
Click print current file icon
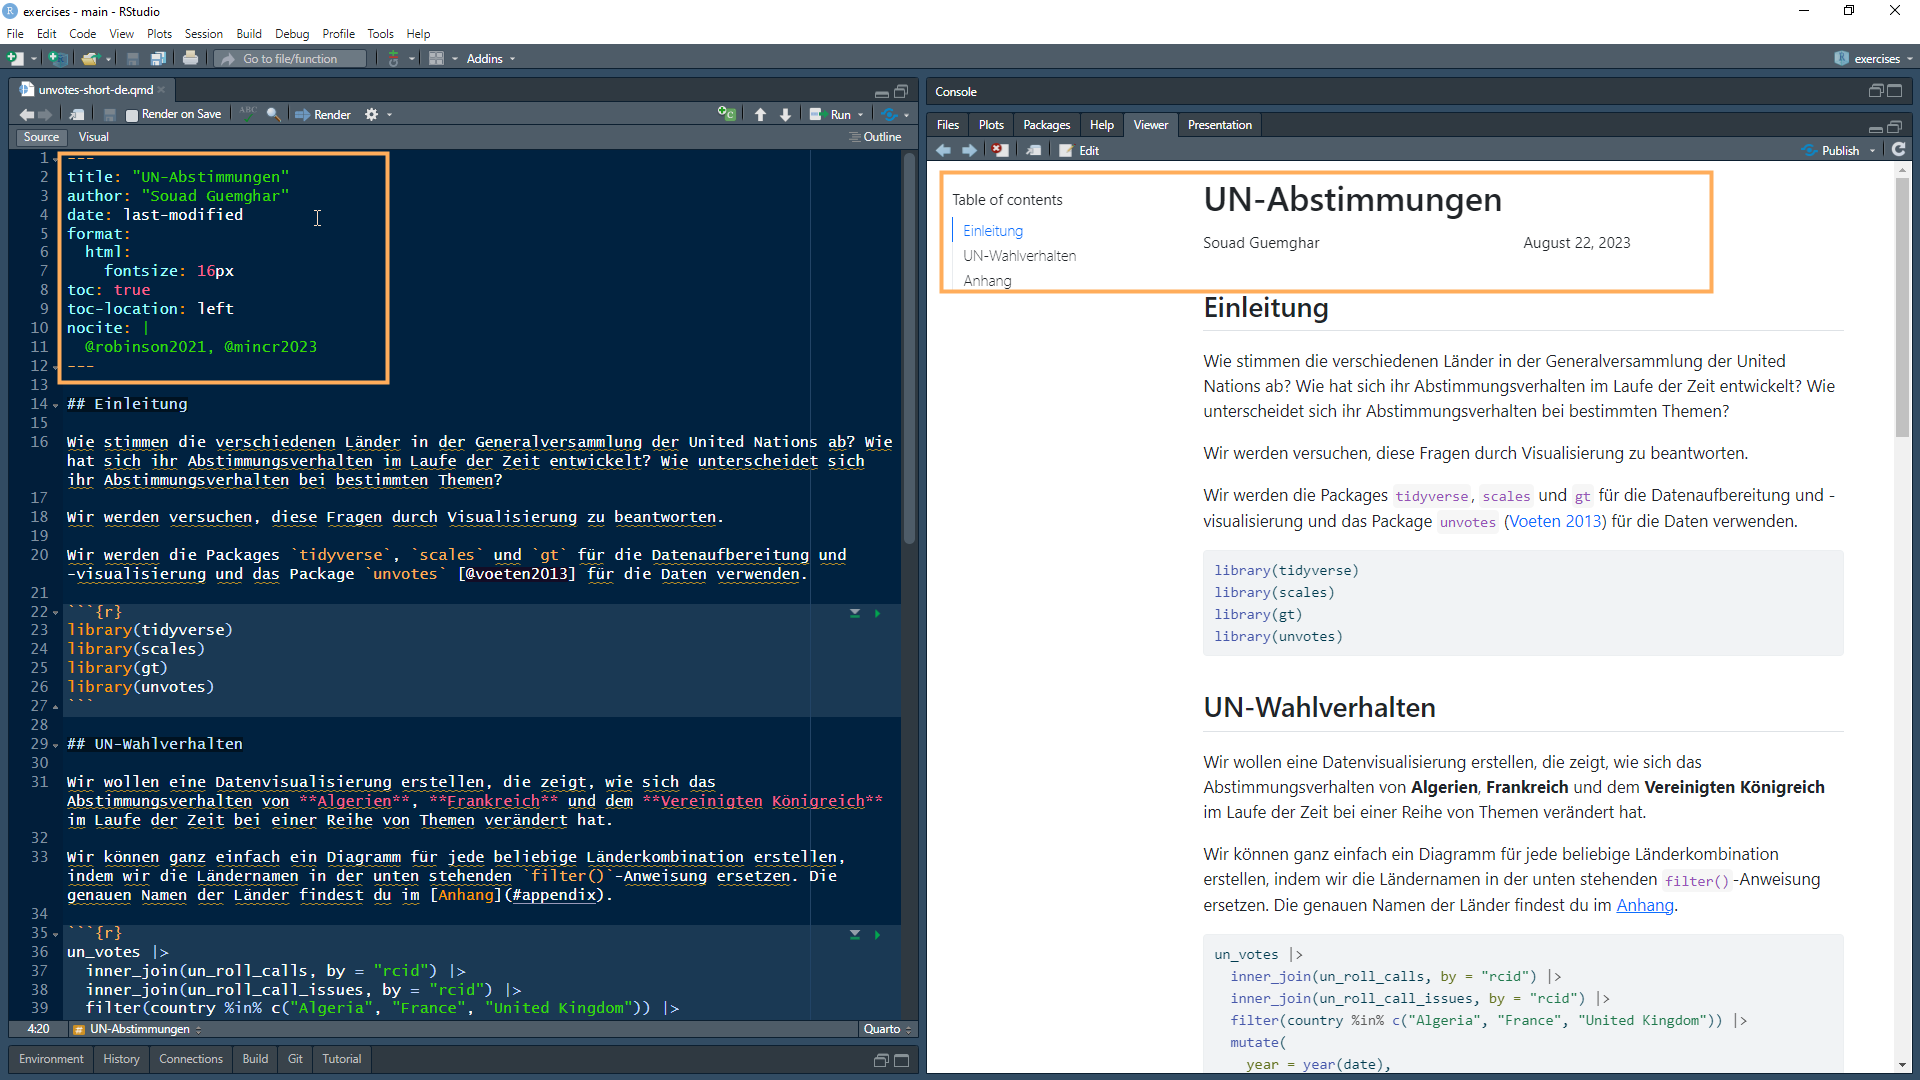point(190,59)
